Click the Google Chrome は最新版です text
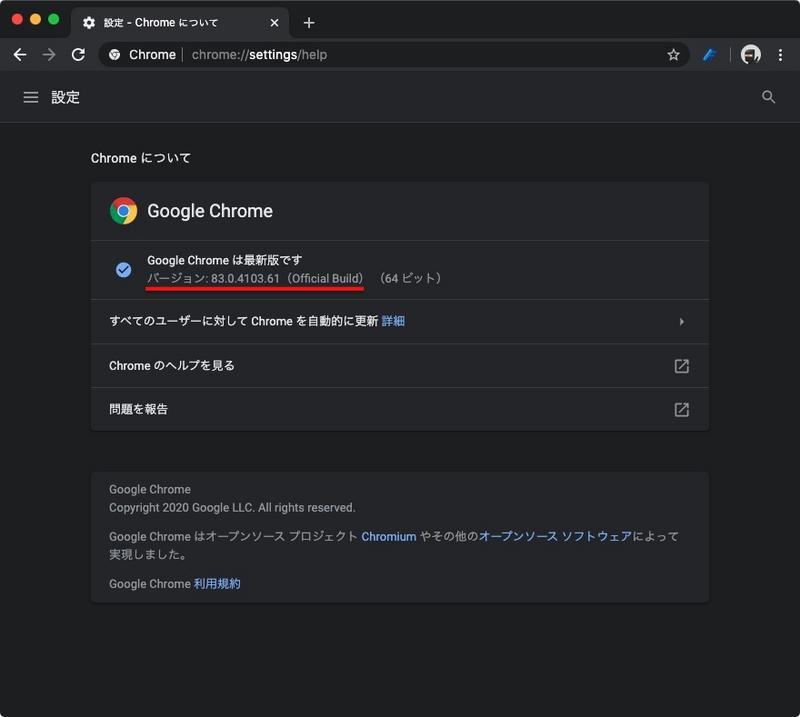 [x=224, y=260]
